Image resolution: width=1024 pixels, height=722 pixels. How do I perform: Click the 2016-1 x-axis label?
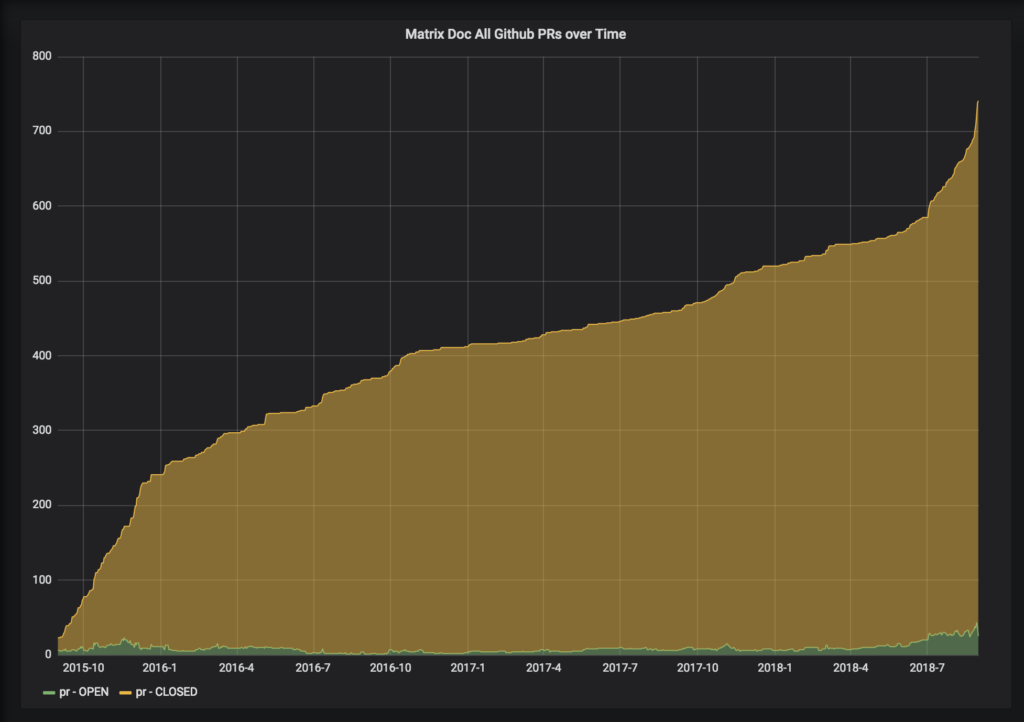(160, 668)
